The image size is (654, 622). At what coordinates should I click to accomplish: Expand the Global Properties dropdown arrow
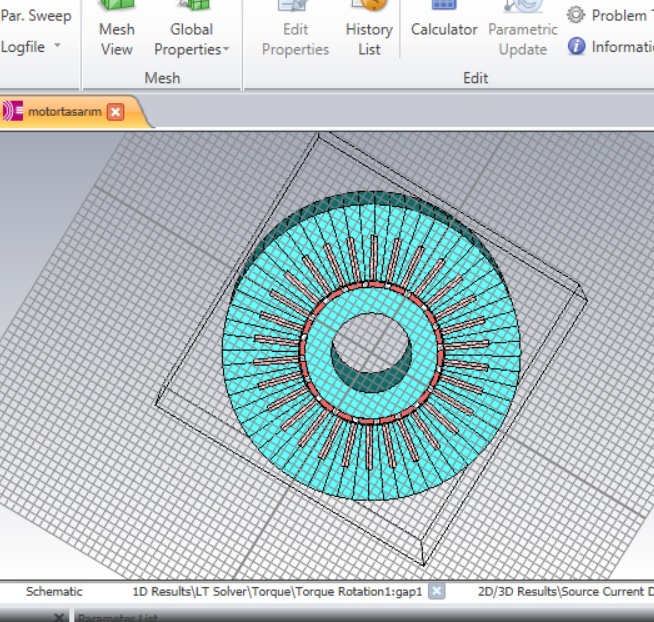[226, 49]
